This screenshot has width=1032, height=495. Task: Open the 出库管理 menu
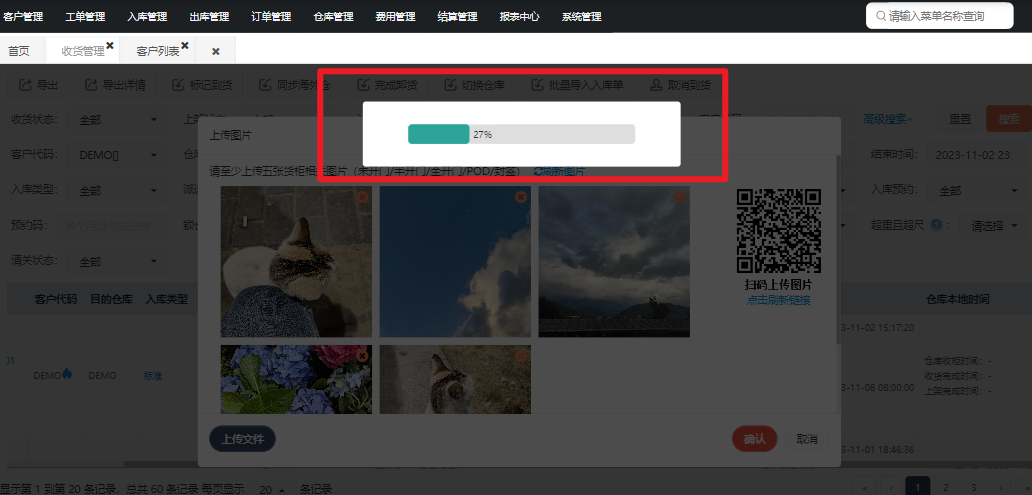point(209,16)
